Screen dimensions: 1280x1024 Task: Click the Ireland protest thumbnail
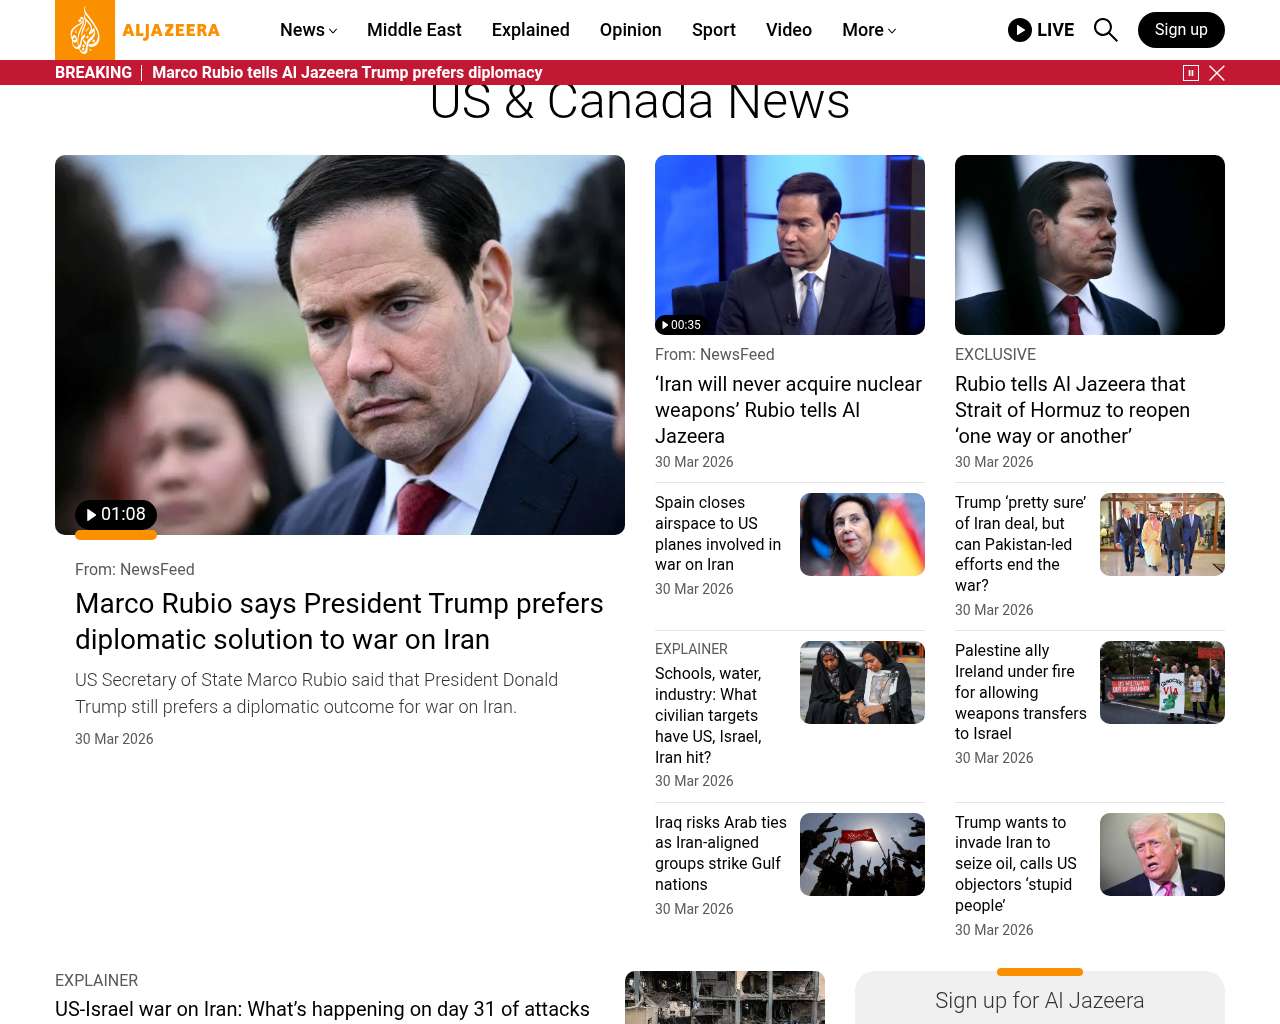[x=1162, y=682]
